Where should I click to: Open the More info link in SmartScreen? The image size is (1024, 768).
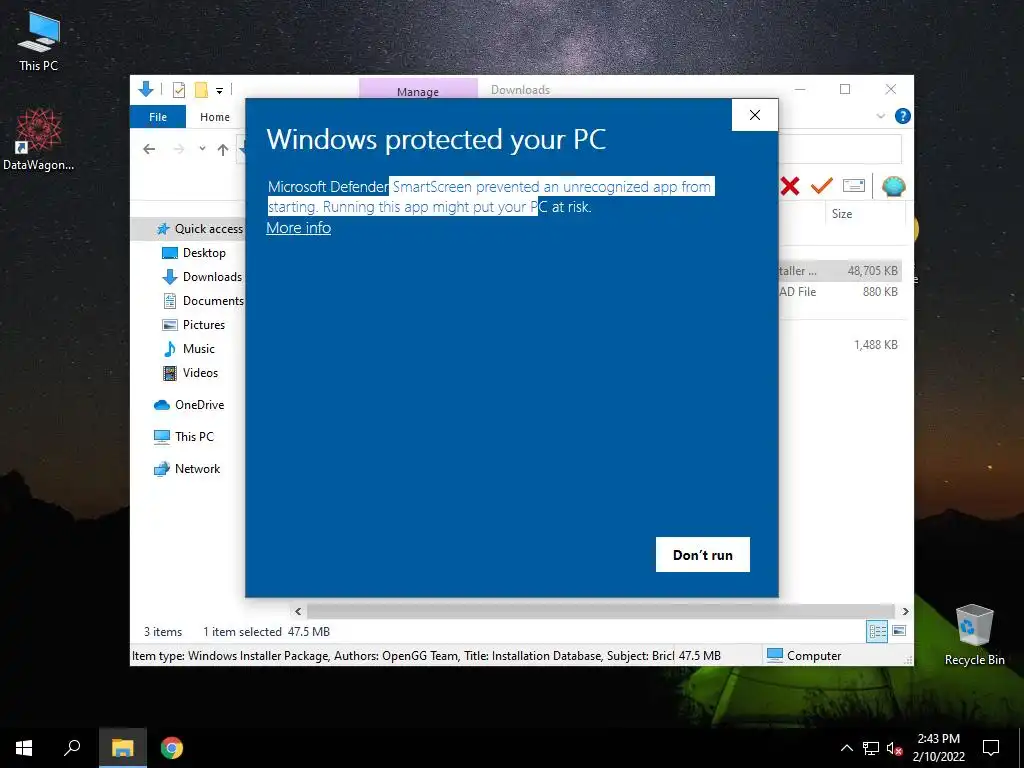[x=298, y=228]
